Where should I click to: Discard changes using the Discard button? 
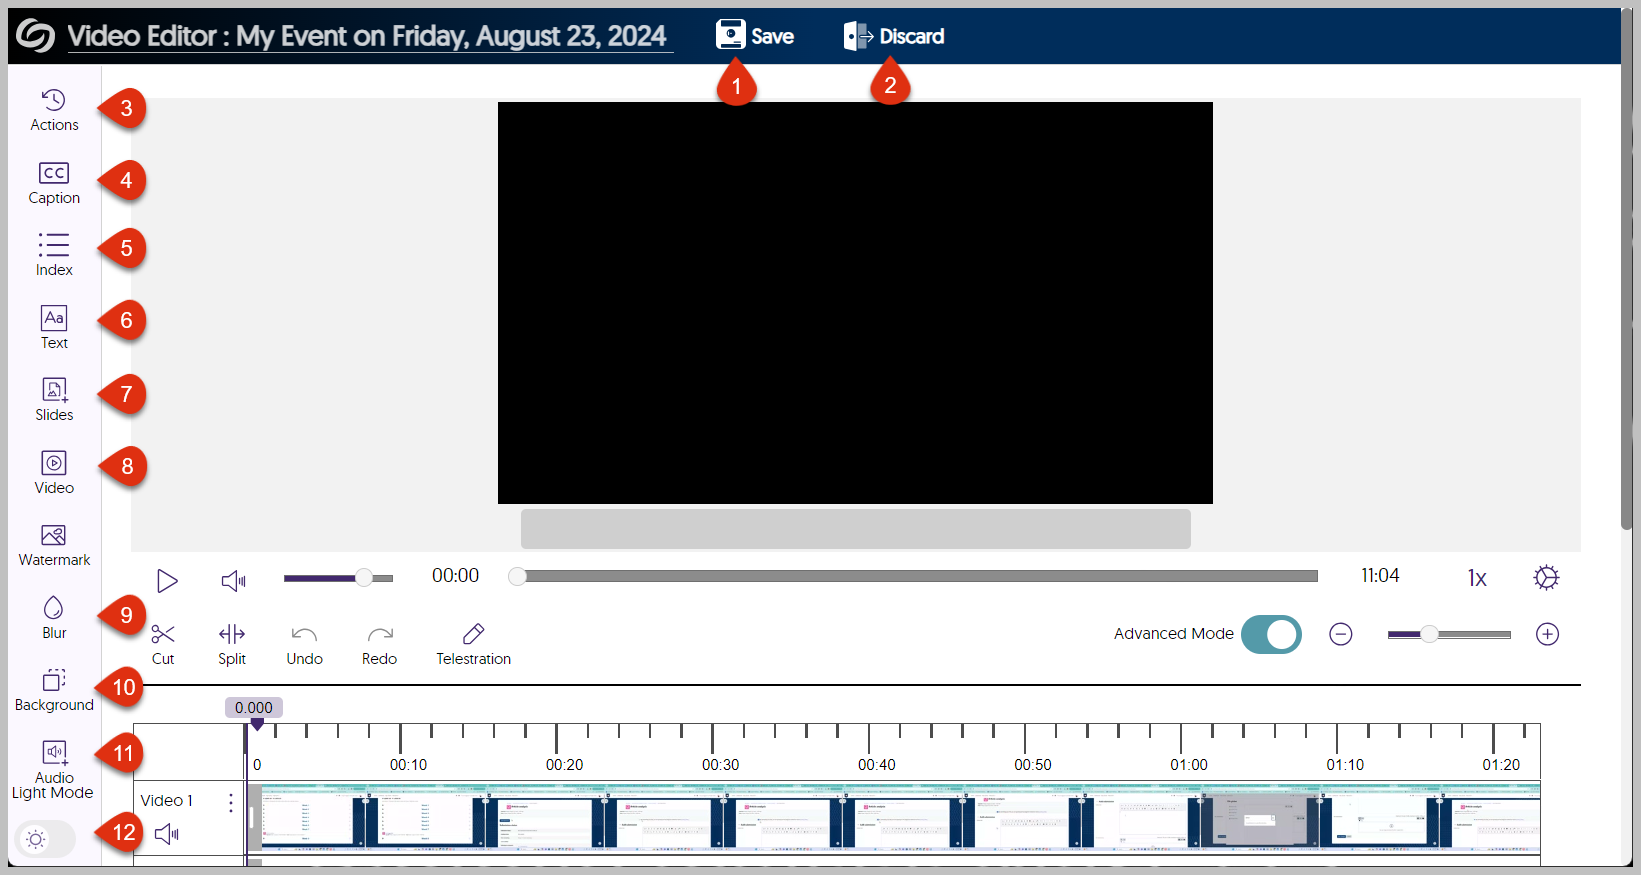pos(894,36)
